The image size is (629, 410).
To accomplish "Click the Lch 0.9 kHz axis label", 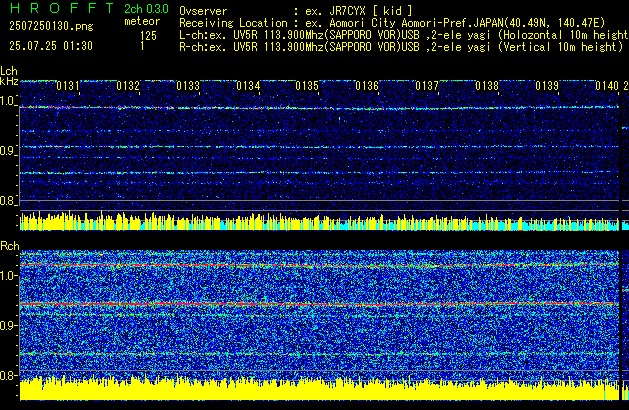I will pyautogui.click(x=8, y=151).
